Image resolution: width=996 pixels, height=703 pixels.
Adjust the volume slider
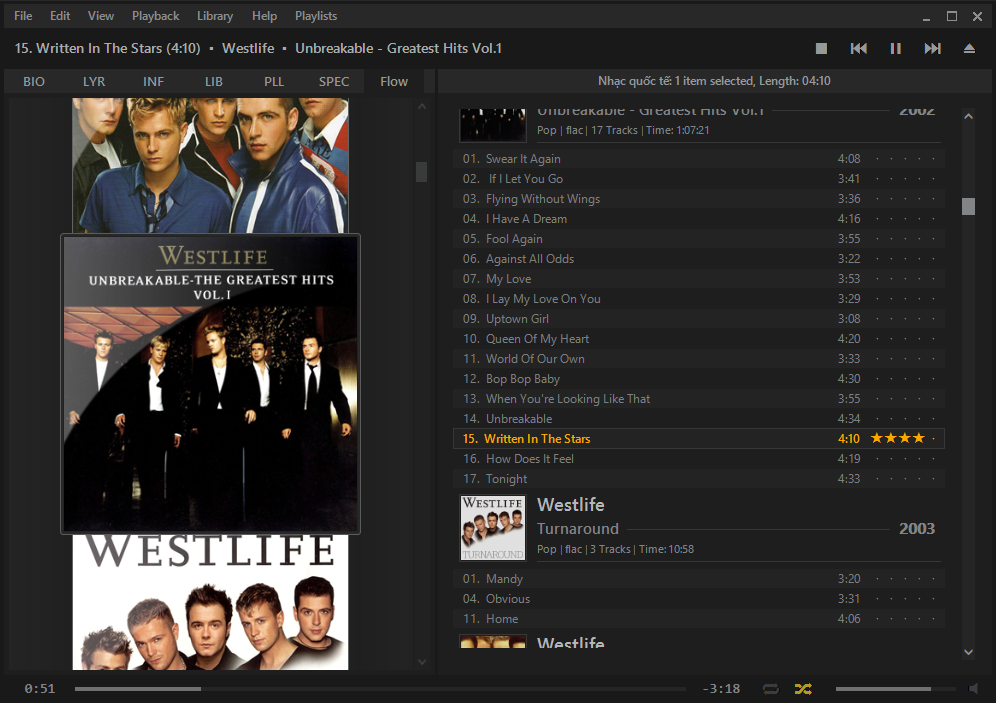[895, 688]
